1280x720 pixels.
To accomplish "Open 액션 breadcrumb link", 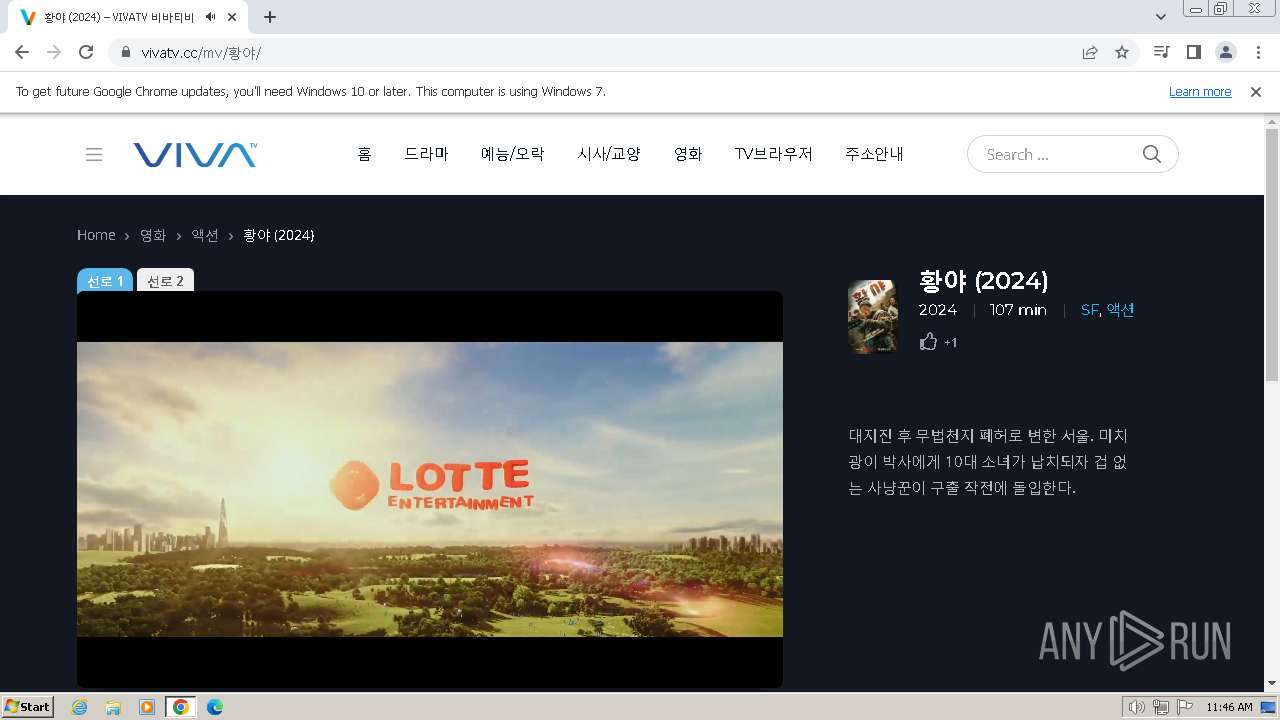I will (x=205, y=235).
